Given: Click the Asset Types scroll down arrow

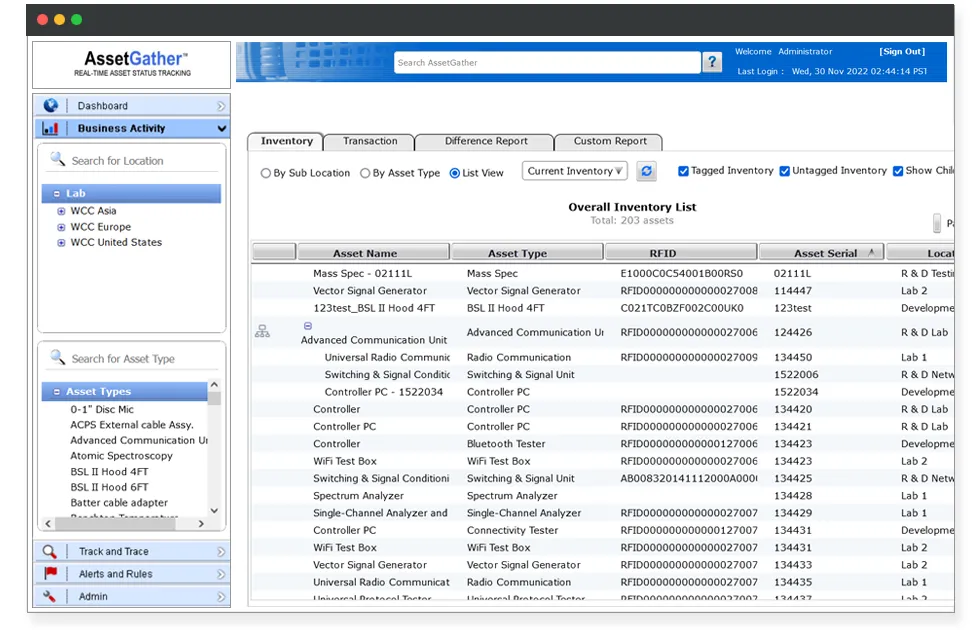Looking at the screenshot, I should (x=214, y=510).
